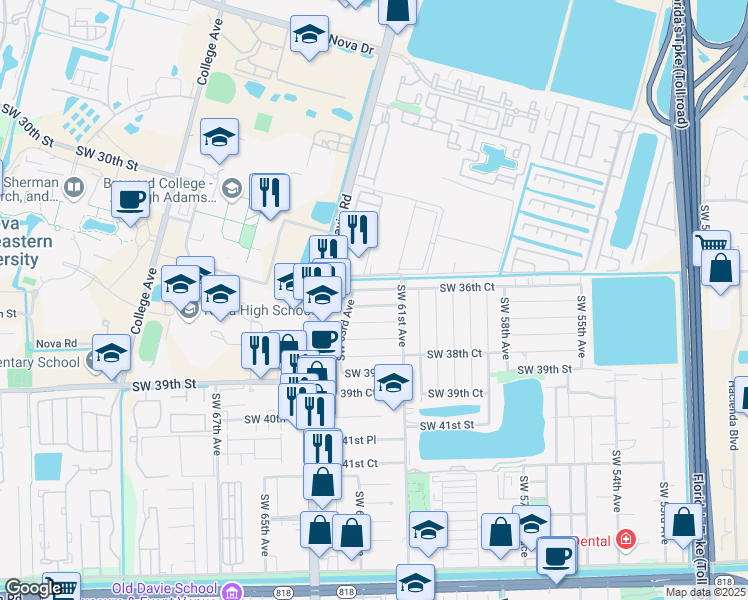Click the SW 54th Ave street label
The height and width of the screenshot is (600, 748).
point(616,481)
